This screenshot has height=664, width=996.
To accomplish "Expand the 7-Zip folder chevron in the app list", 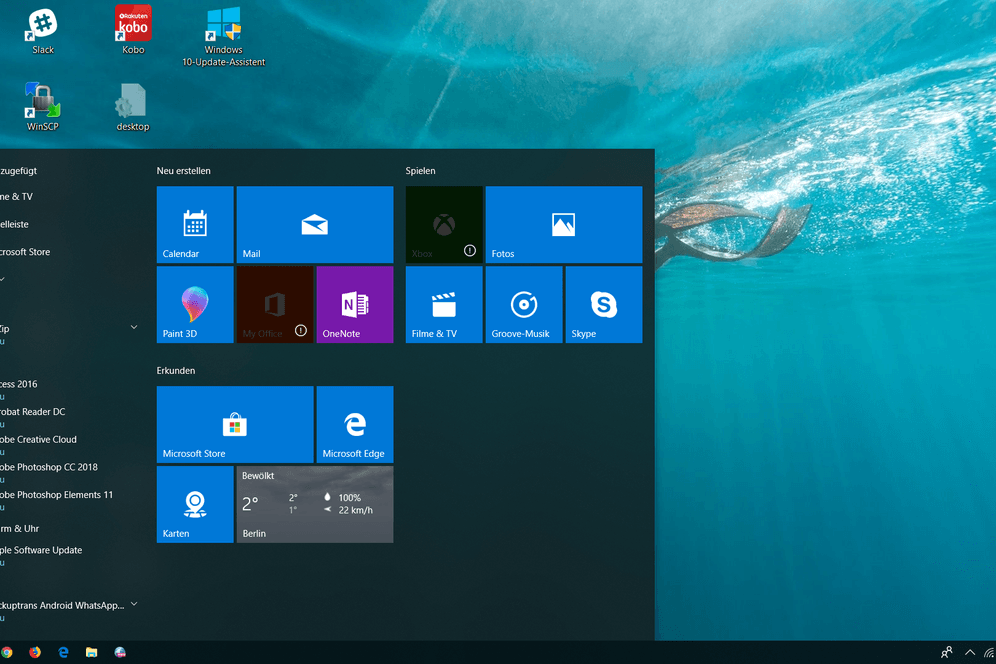I will (134, 327).
